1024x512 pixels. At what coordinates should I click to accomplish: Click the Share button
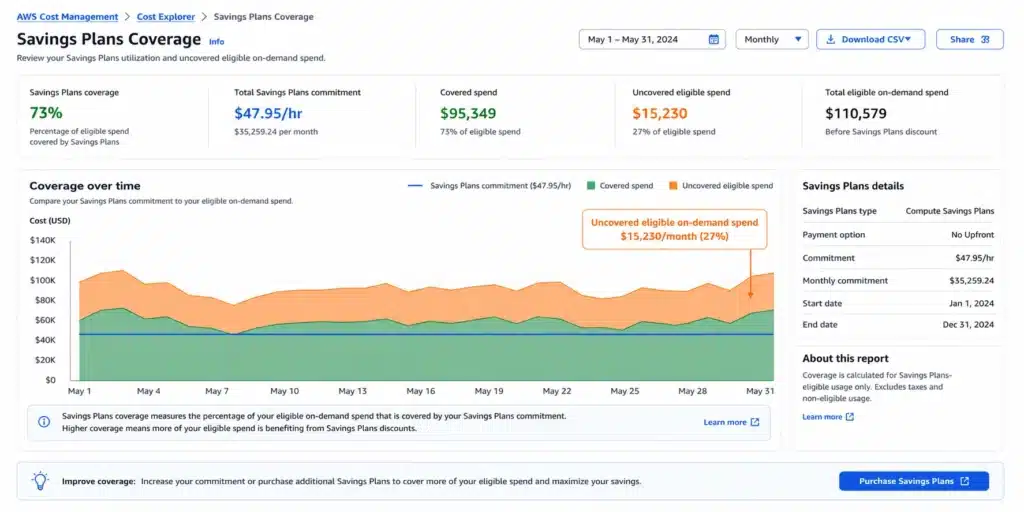[x=969, y=39]
